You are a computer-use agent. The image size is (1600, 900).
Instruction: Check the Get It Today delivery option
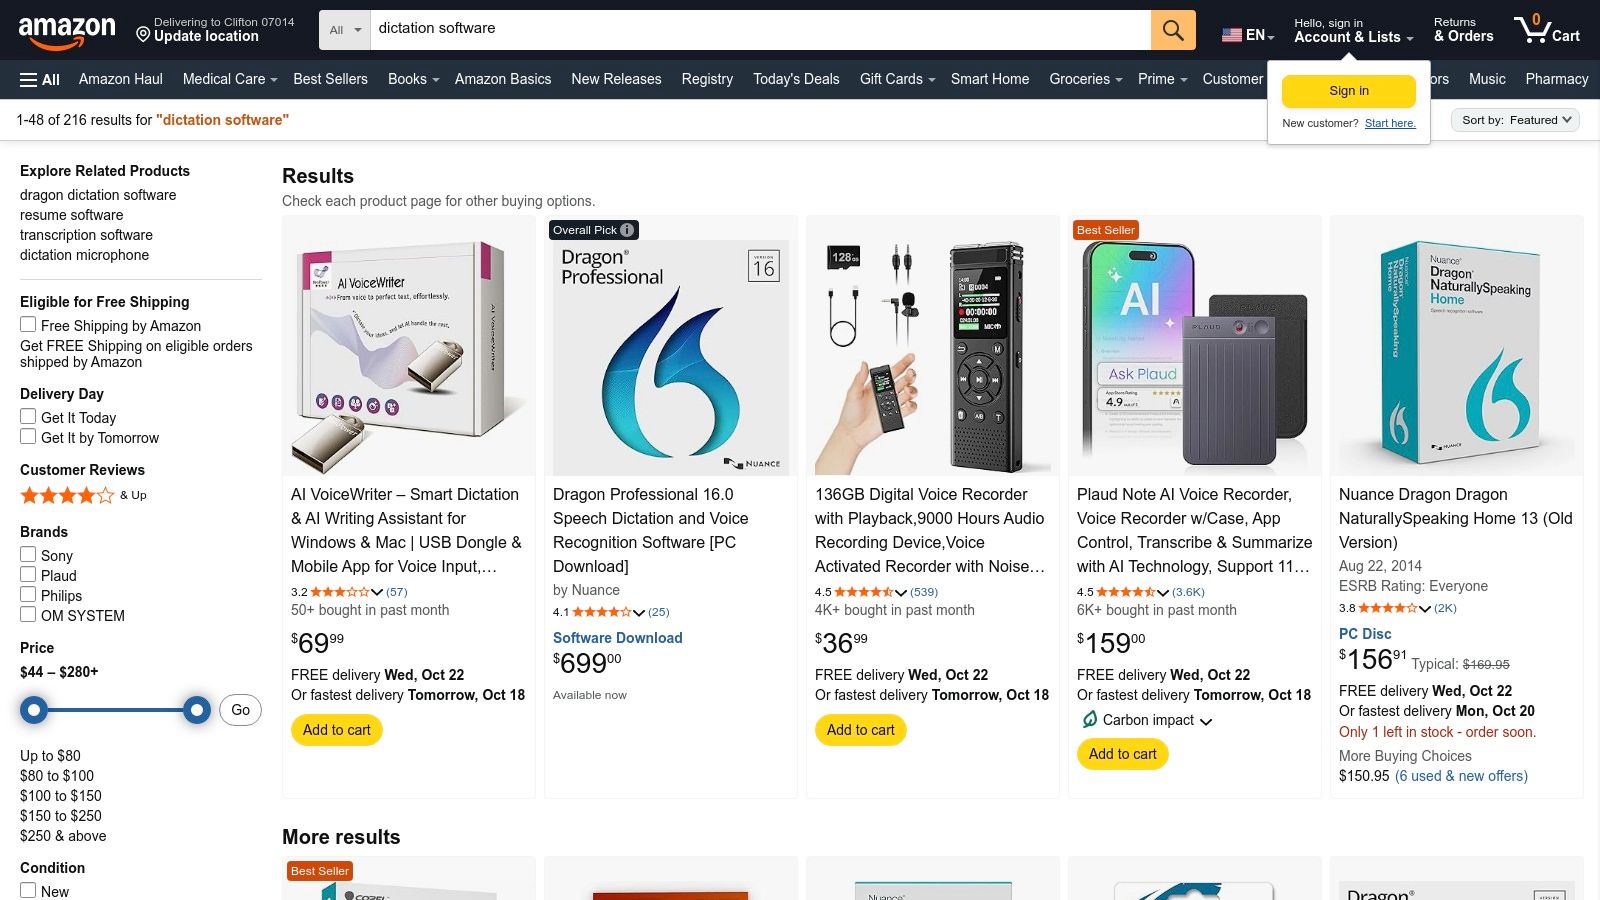pyautogui.click(x=28, y=416)
